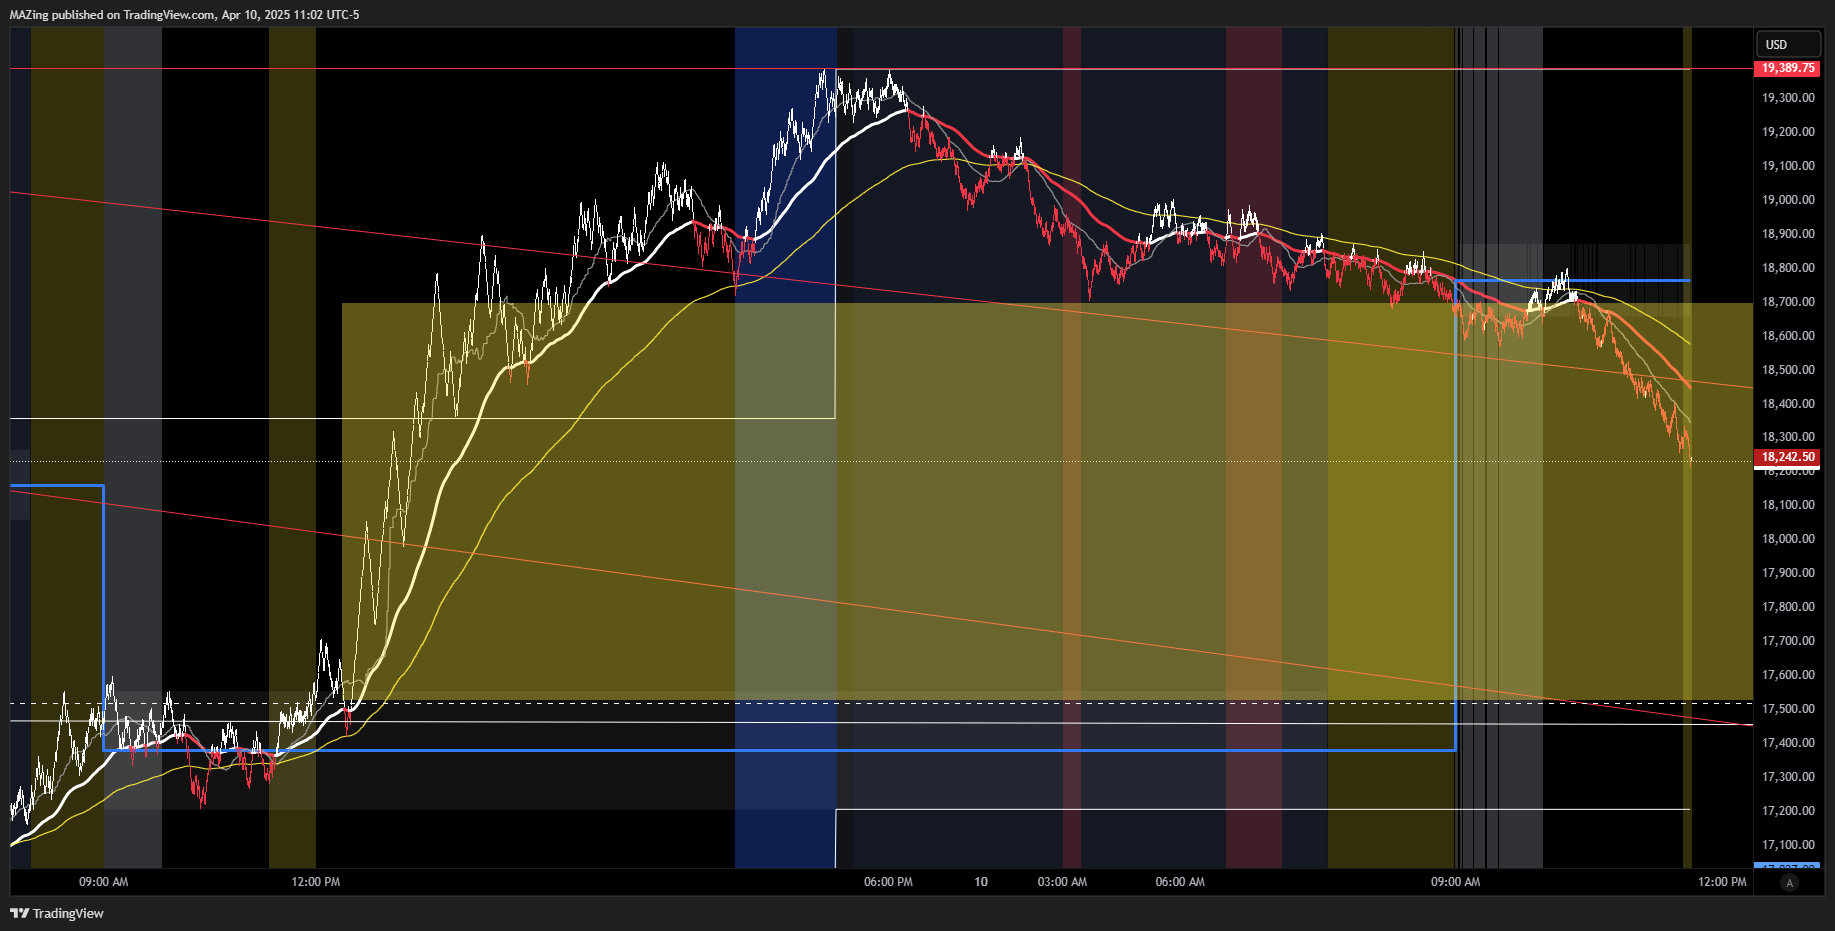Click the 18,000.00 price axis label
1835x931 pixels.
(1788, 539)
